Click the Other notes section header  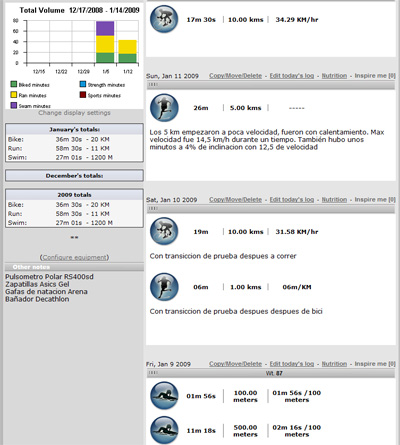(74, 267)
